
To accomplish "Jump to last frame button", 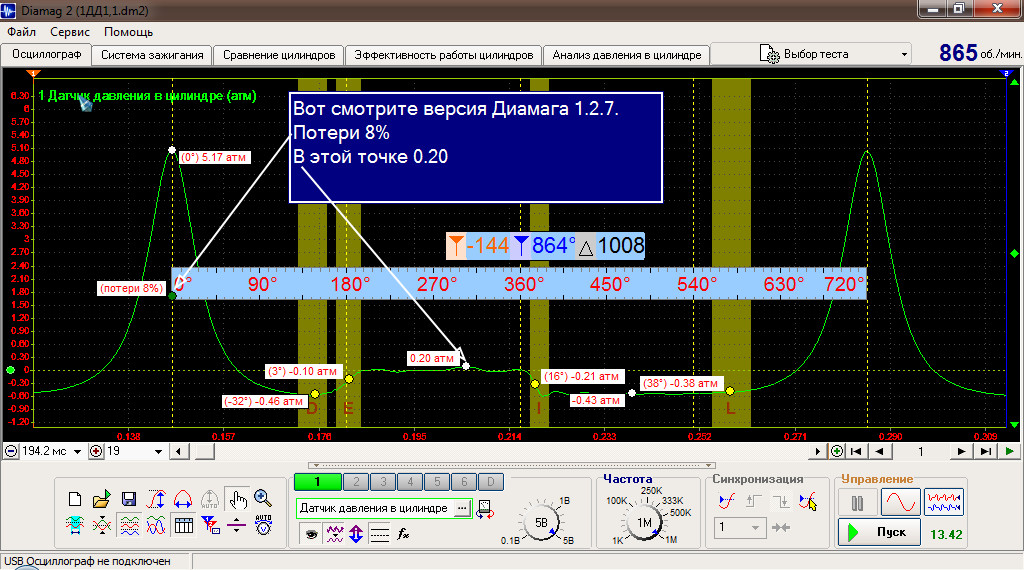I will click(x=985, y=451).
